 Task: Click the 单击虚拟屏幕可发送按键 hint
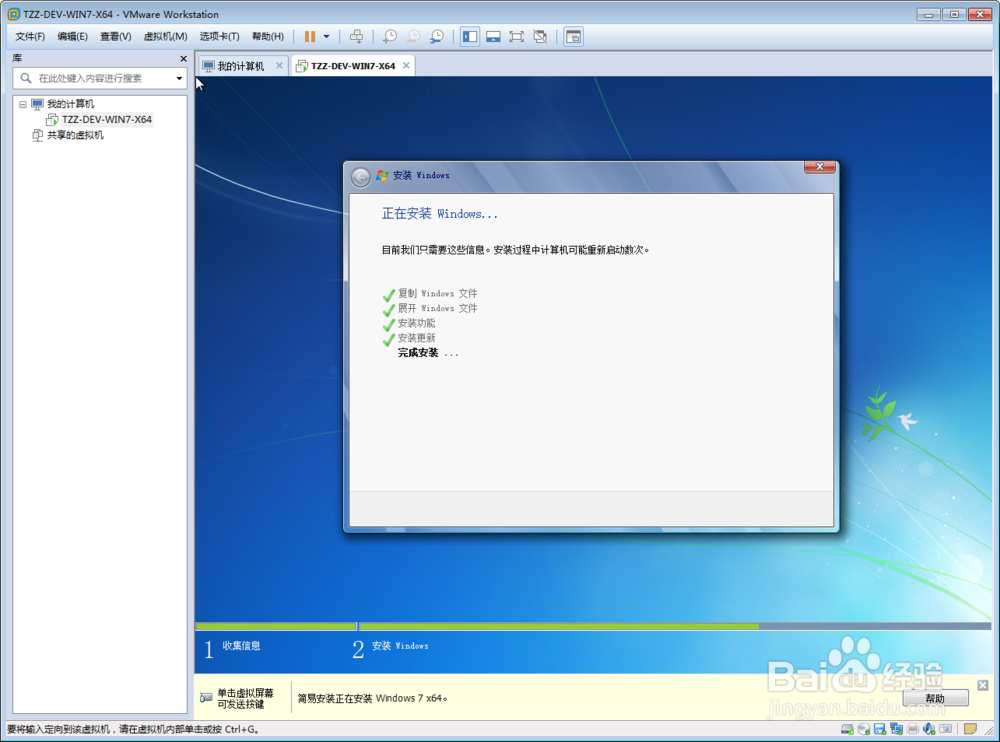coord(245,698)
